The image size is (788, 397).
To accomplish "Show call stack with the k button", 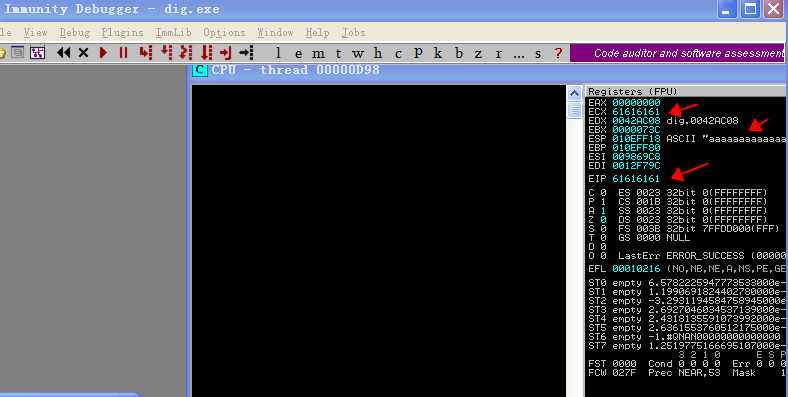I will coord(438,53).
